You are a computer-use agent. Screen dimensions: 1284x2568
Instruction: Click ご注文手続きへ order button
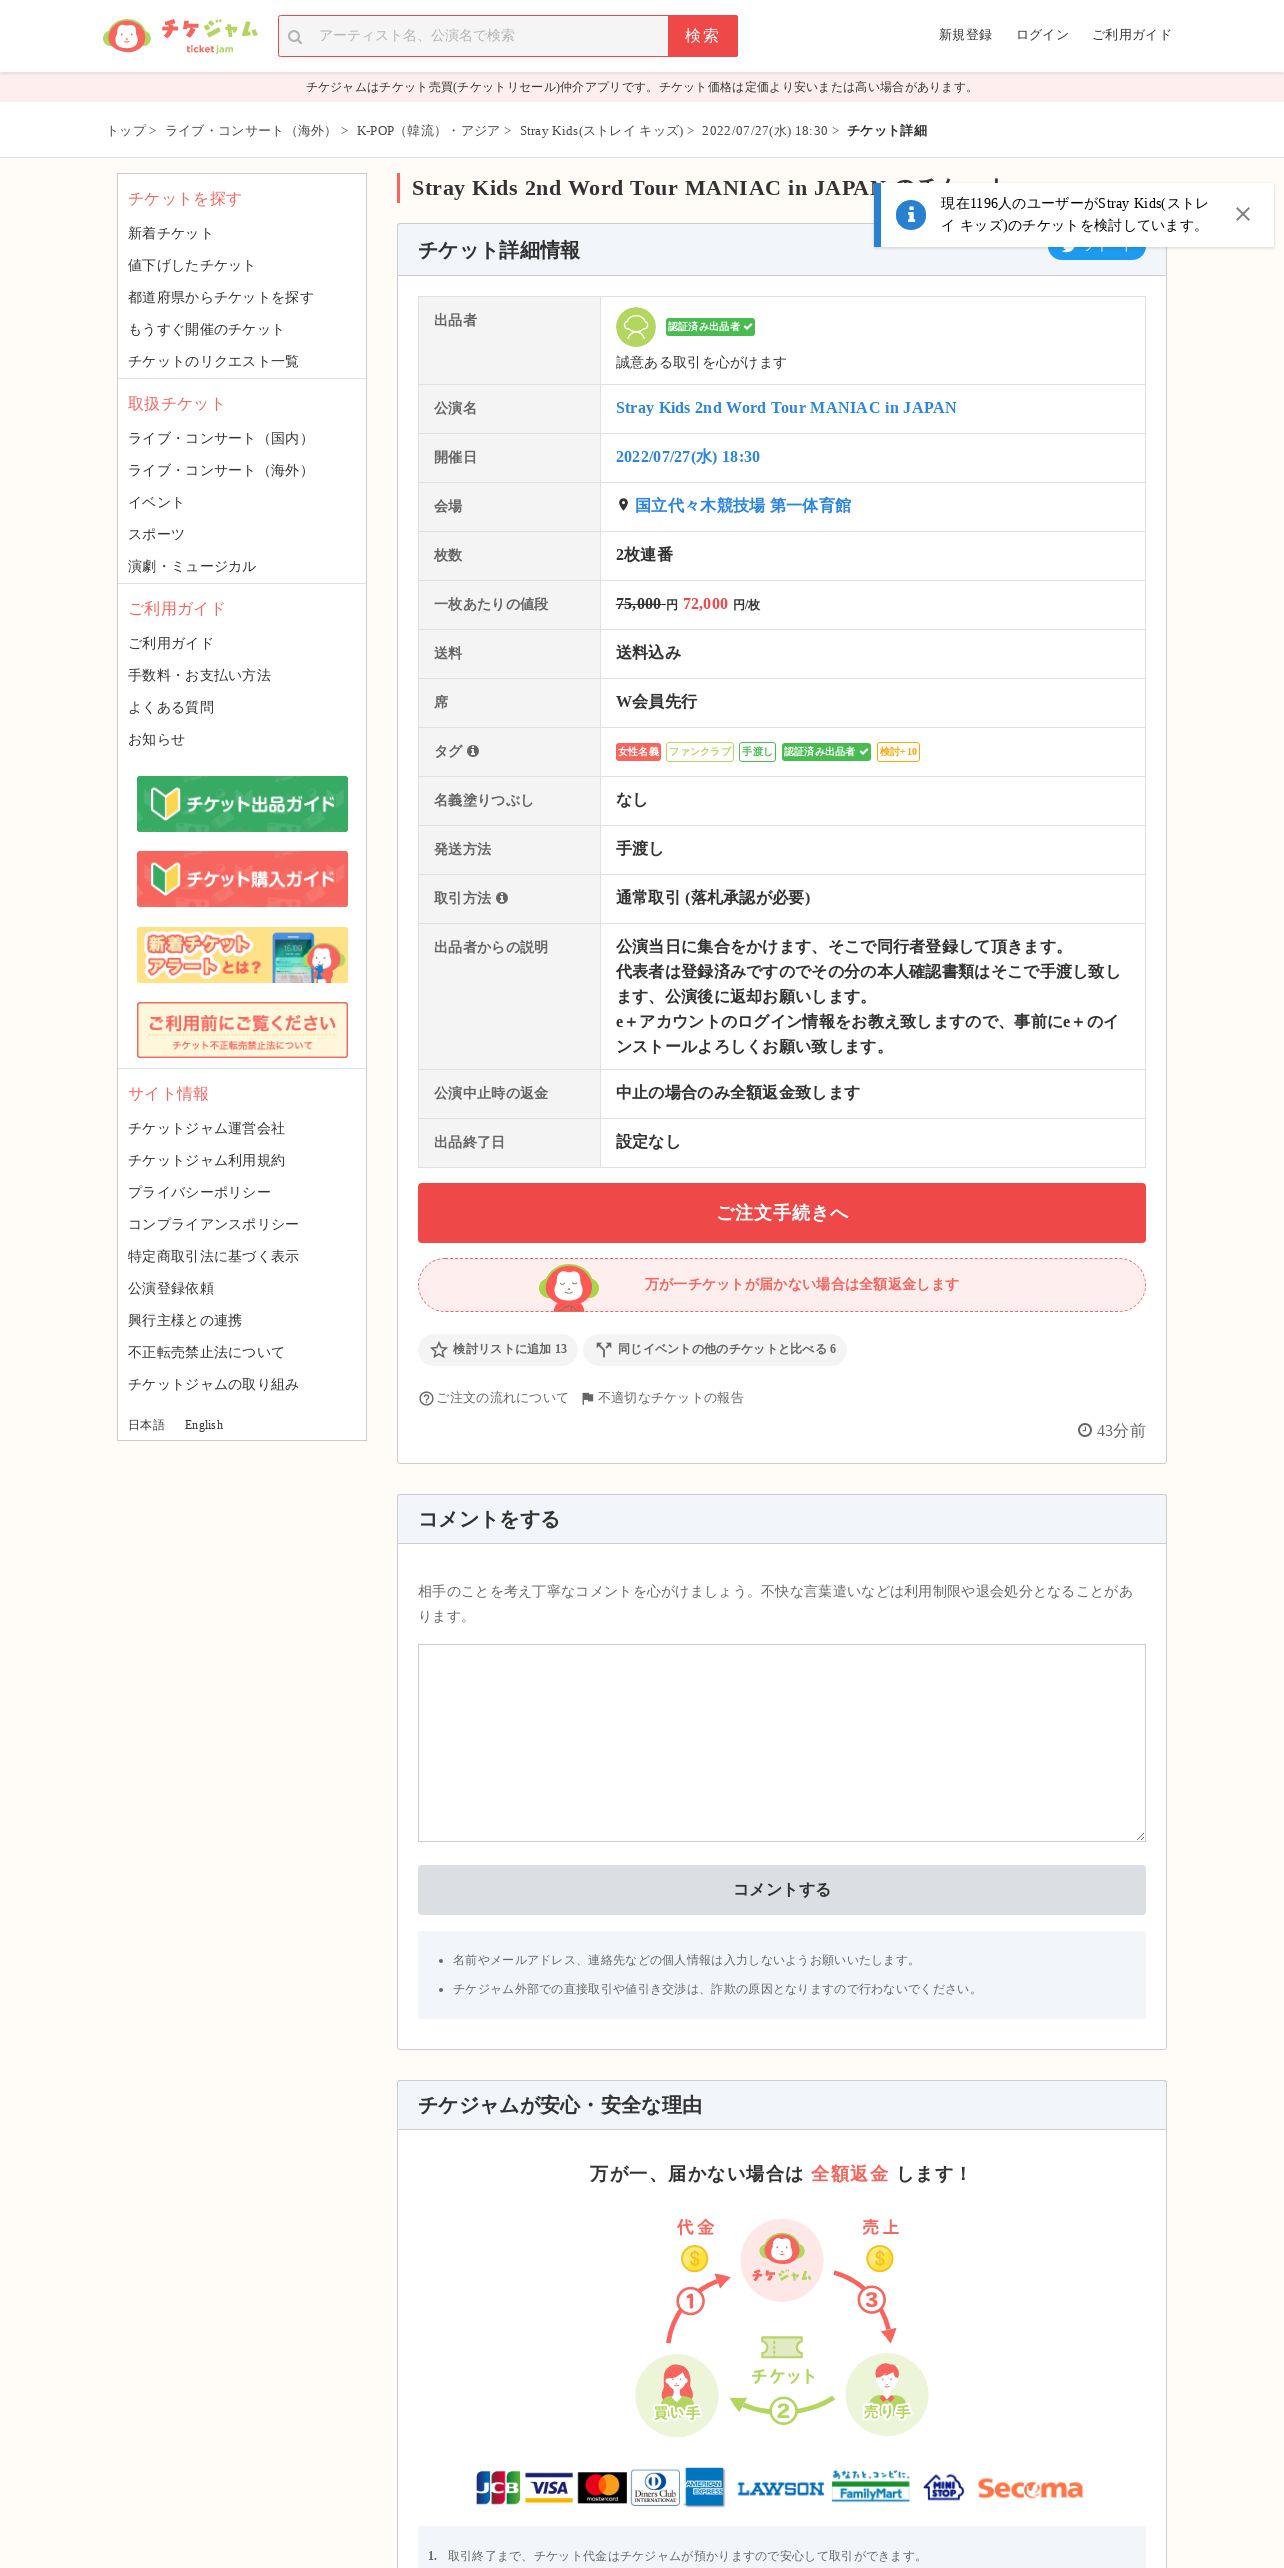tap(782, 1213)
